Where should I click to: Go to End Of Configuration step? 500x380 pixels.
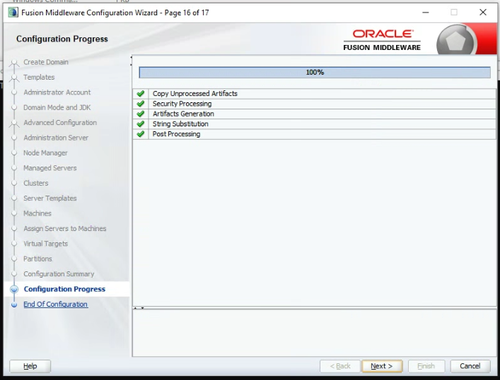[56, 304]
